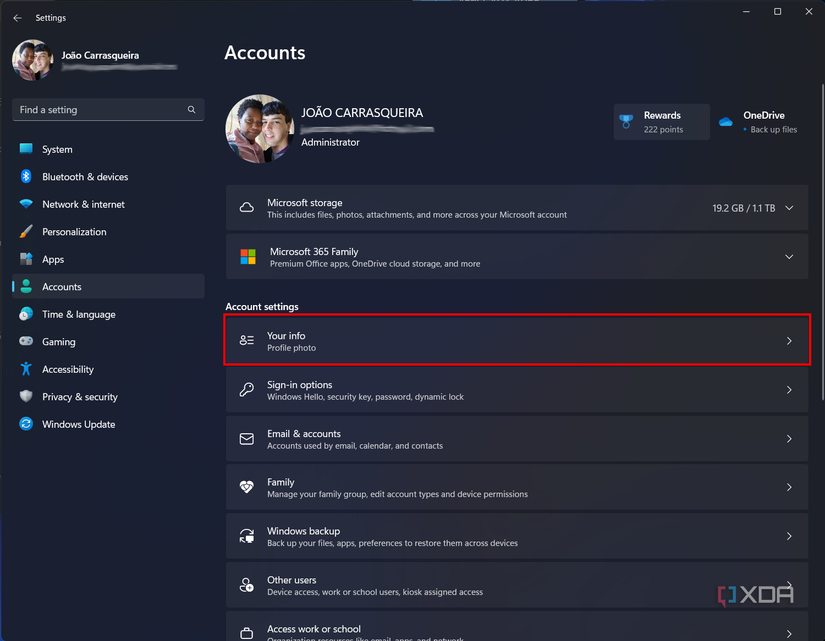Select Apps in the sidebar
This screenshot has height=641, width=825.
(x=108, y=259)
